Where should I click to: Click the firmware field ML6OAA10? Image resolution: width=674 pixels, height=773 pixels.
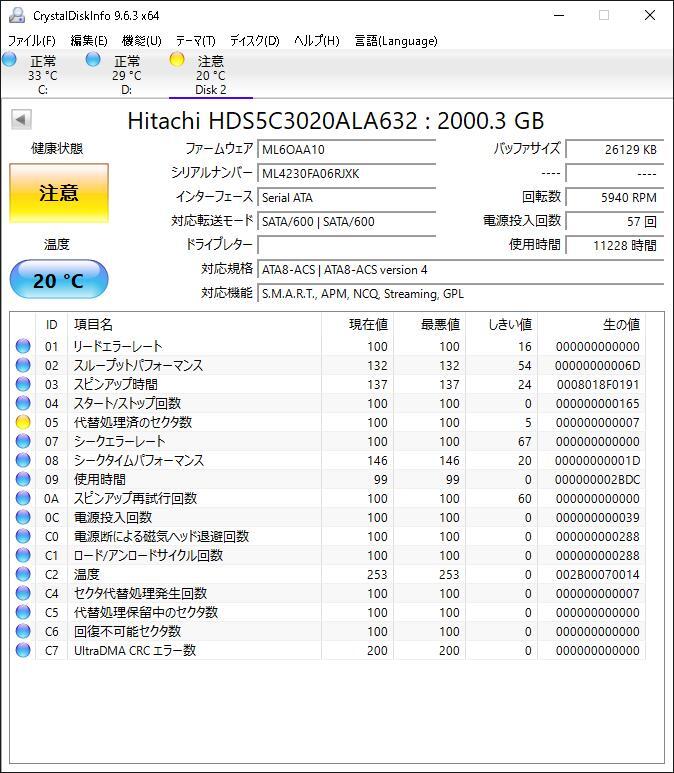(x=347, y=149)
